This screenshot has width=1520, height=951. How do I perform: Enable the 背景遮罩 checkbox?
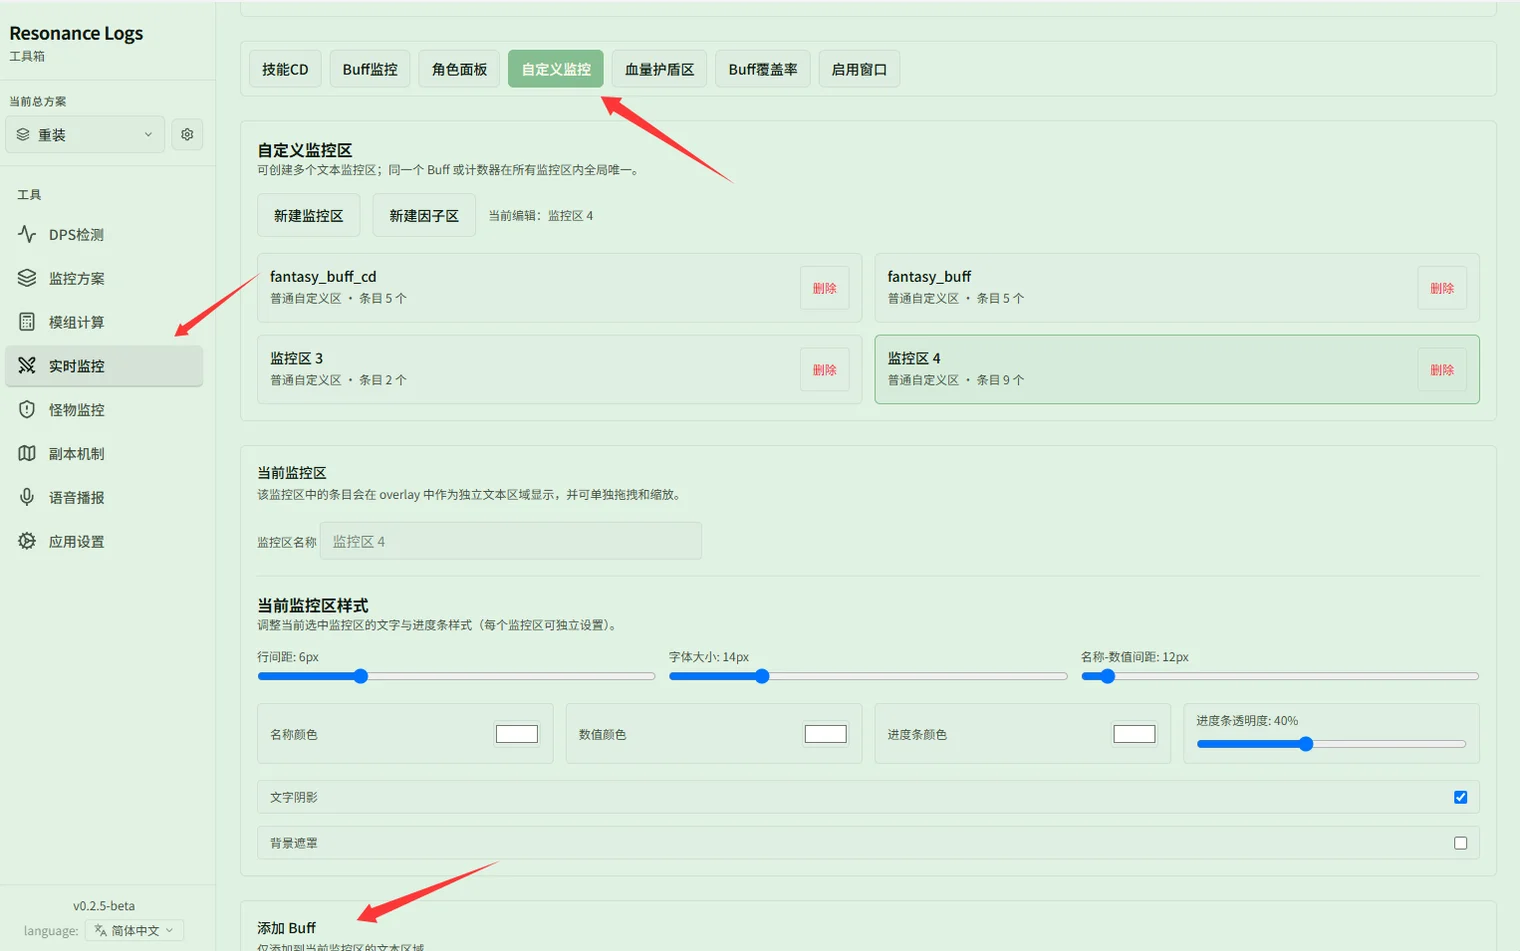point(1460,843)
